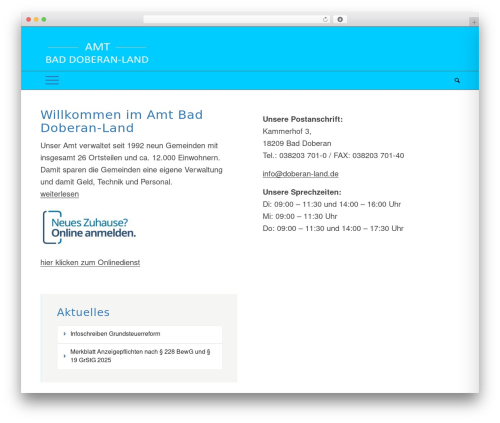Minimize window with yellow traffic light

click(x=36, y=19)
